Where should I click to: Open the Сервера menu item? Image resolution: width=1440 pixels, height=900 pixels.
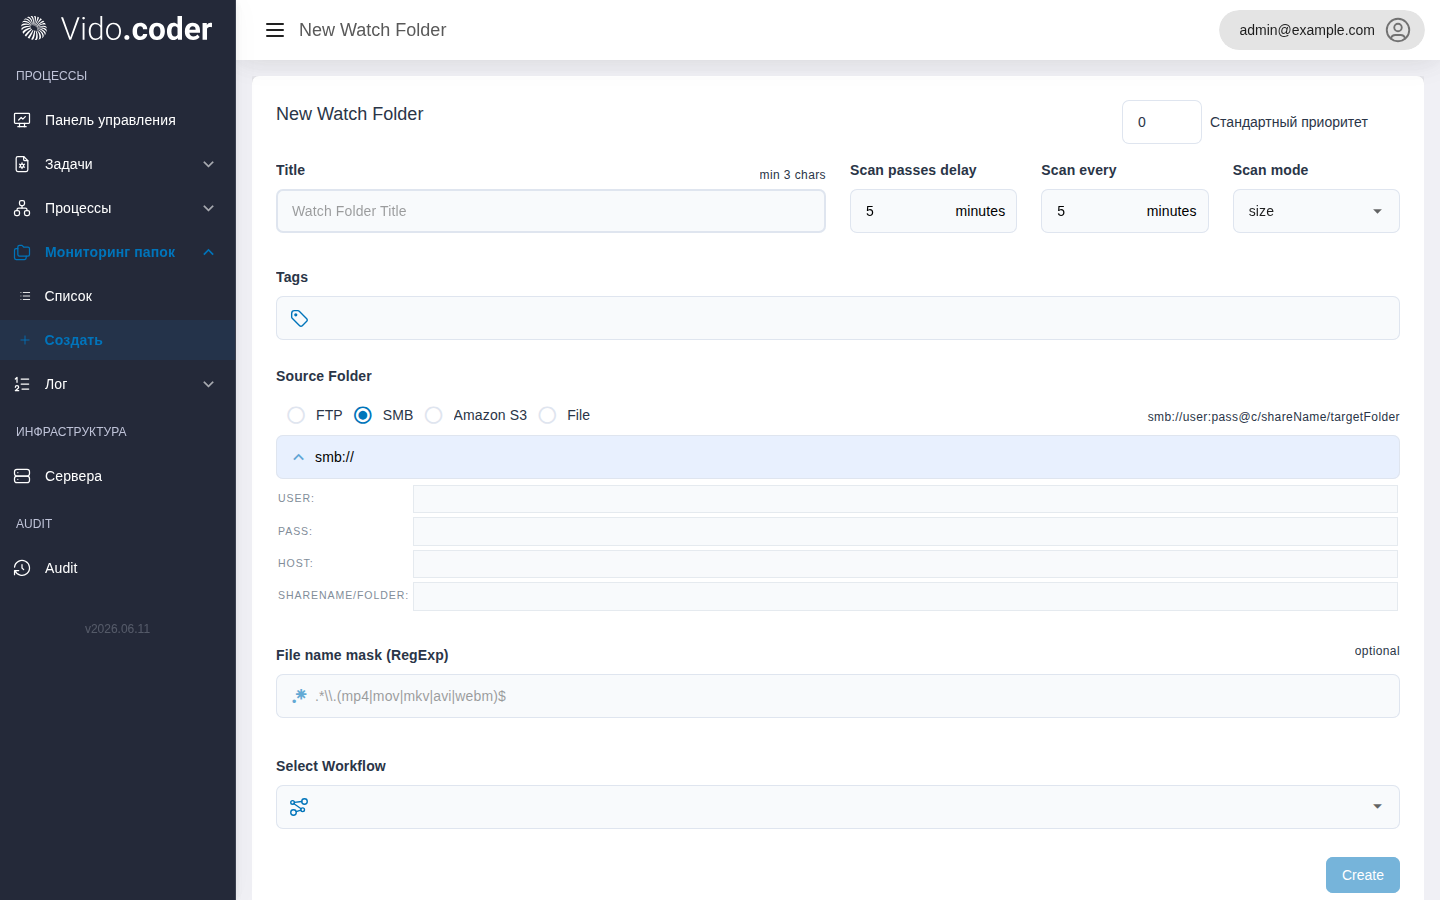[118, 476]
